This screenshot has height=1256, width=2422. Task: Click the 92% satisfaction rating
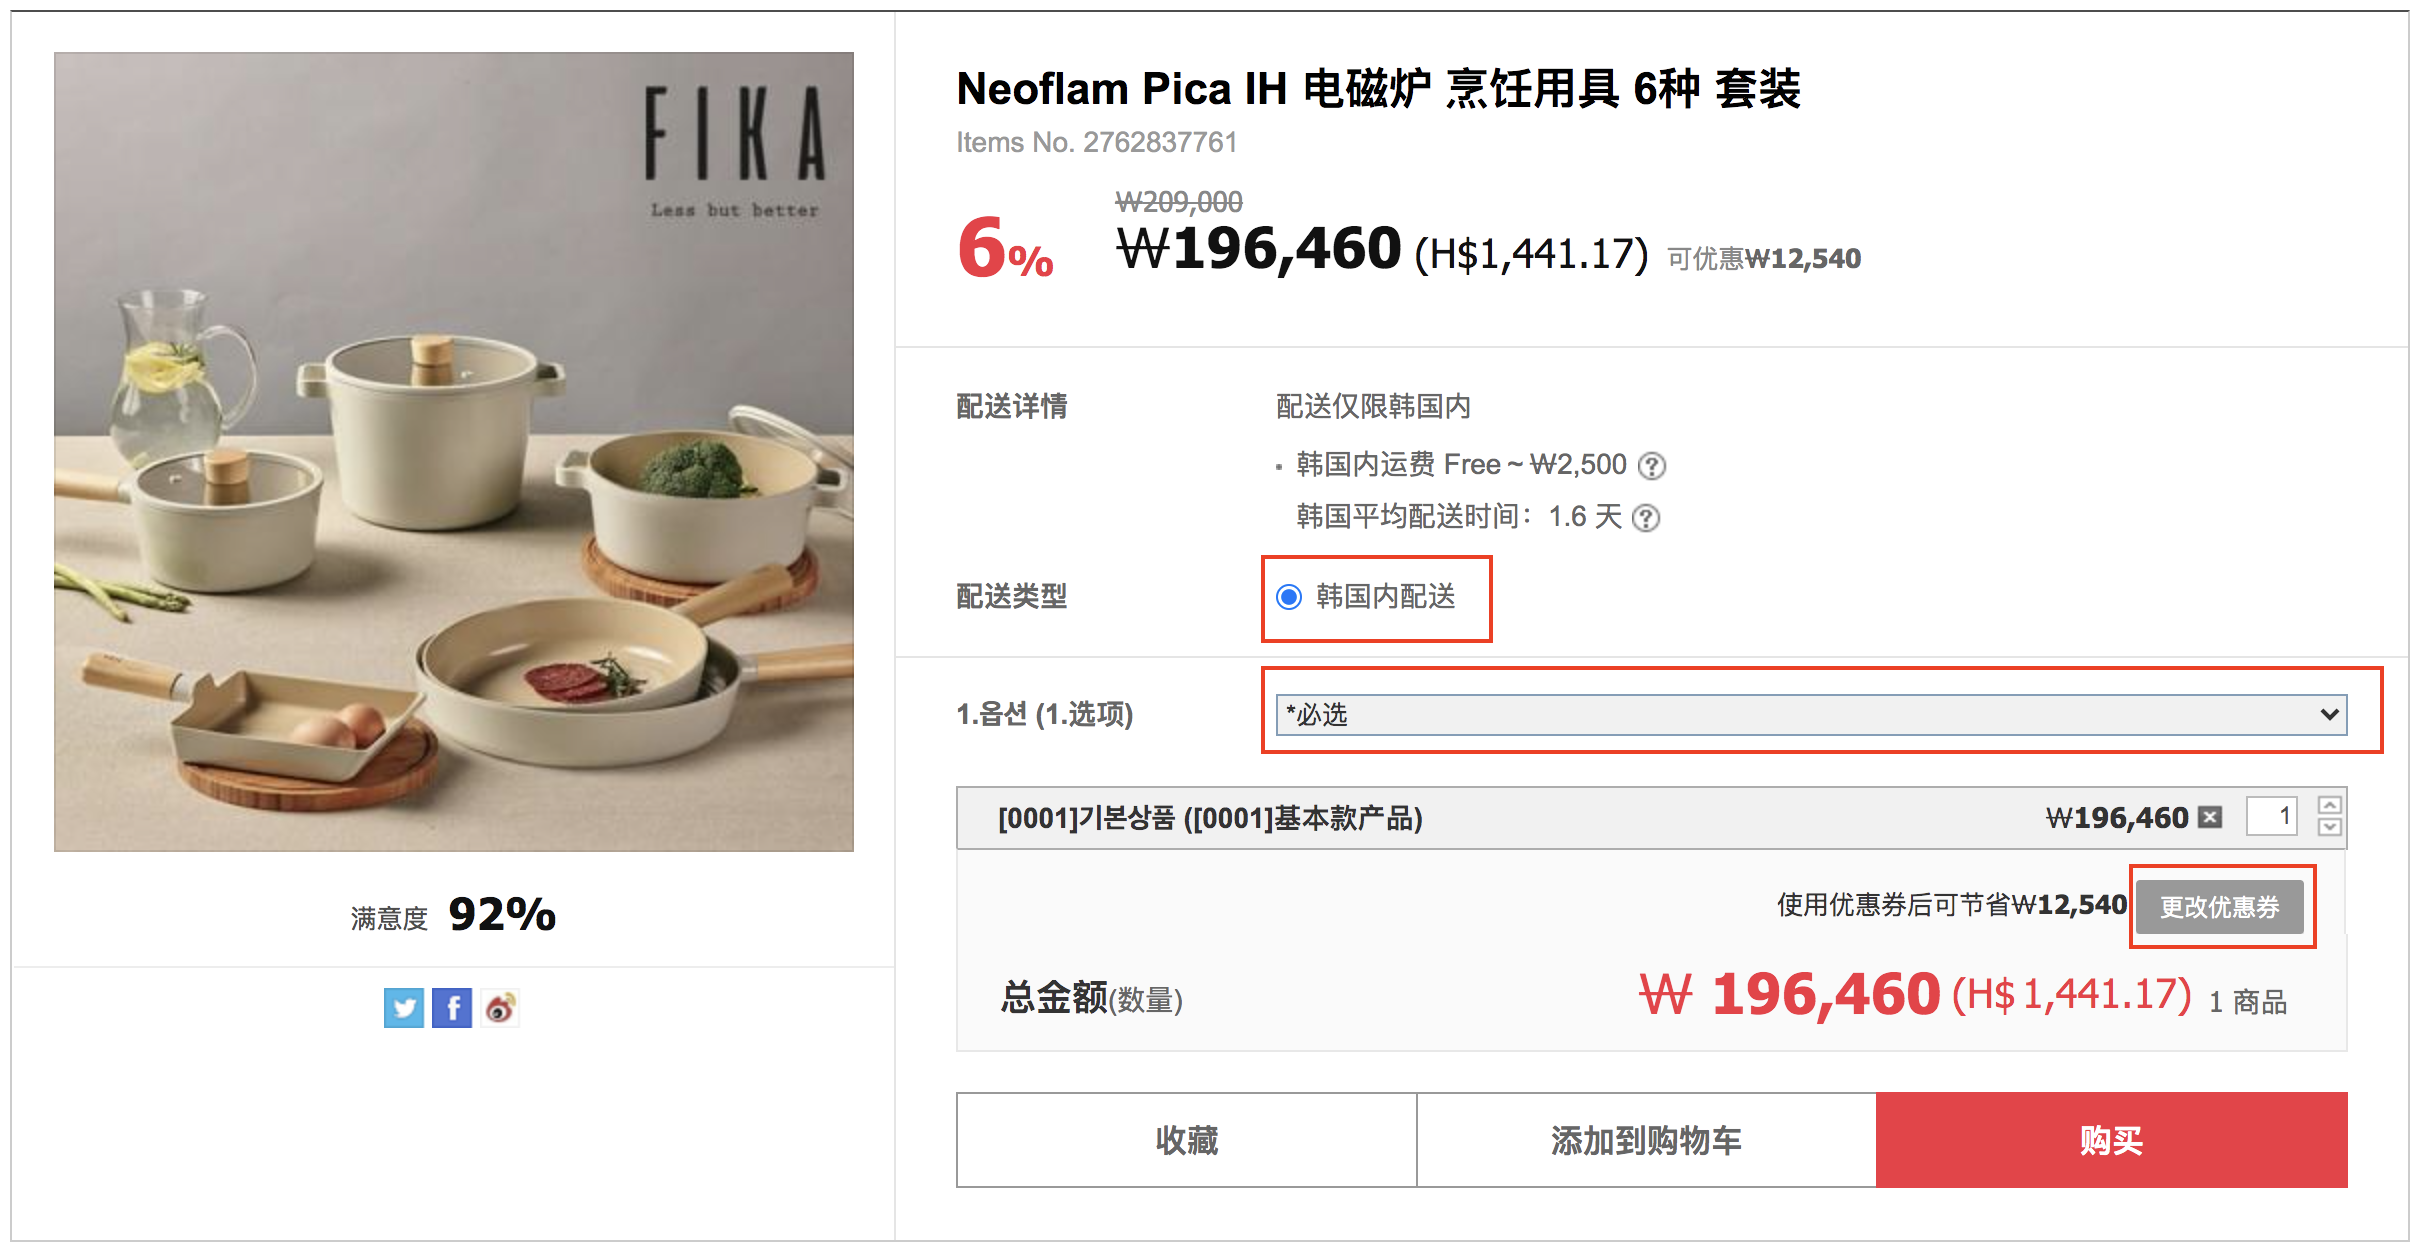pos(501,914)
